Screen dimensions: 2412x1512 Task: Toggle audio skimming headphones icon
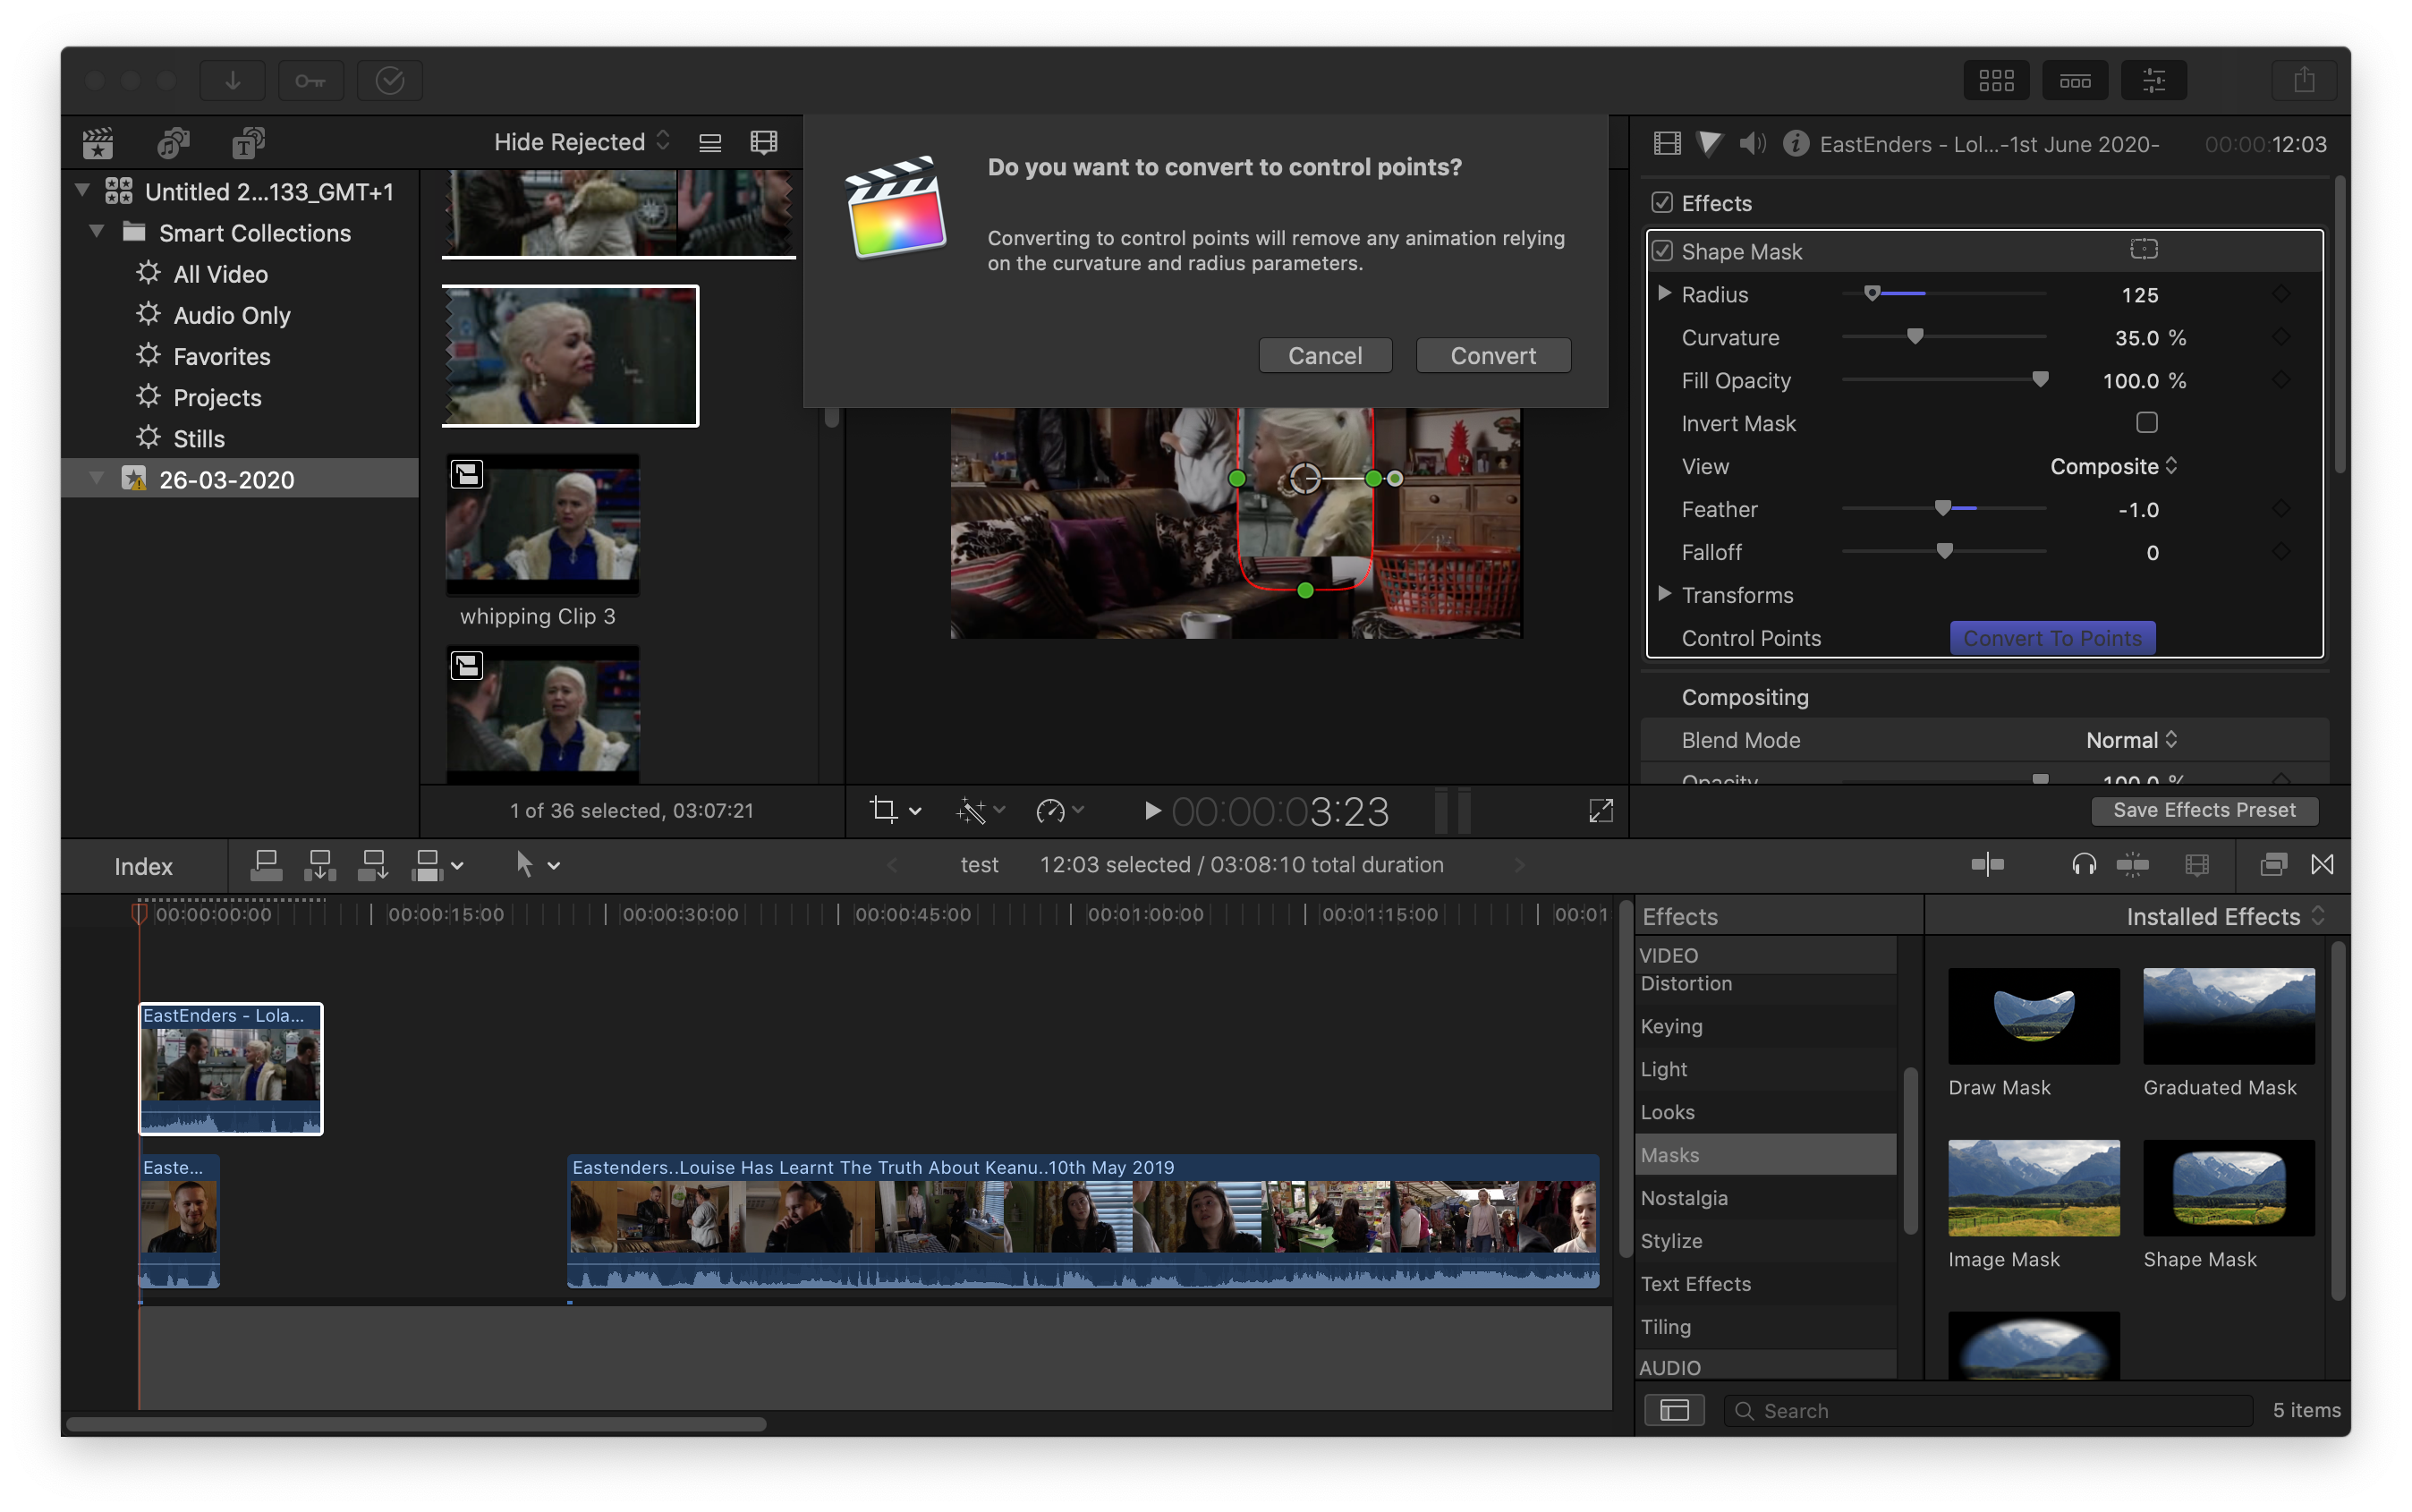tap(2084, 865)
